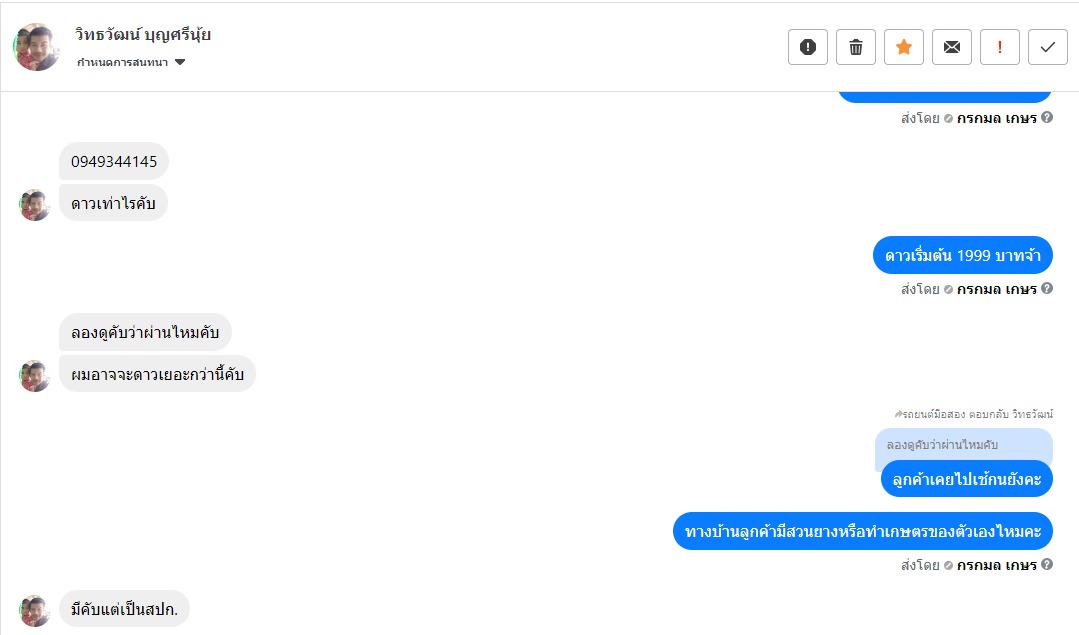Image resolution: width=1079 pixels, height=635 pixels.
Task: Click avatar beside ดาวเท่าไรคับ message
Action: click(x=35, y=205)
